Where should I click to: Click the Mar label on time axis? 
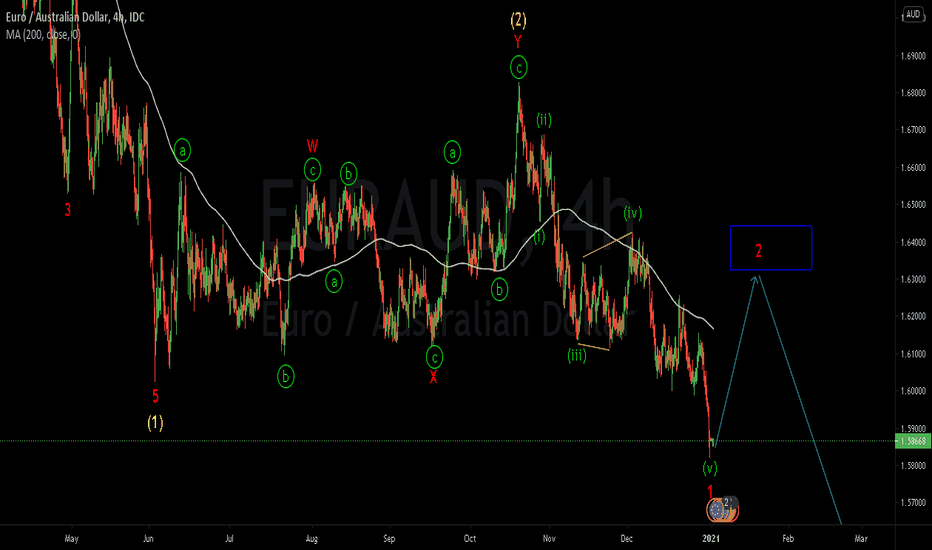coord(861,539)
